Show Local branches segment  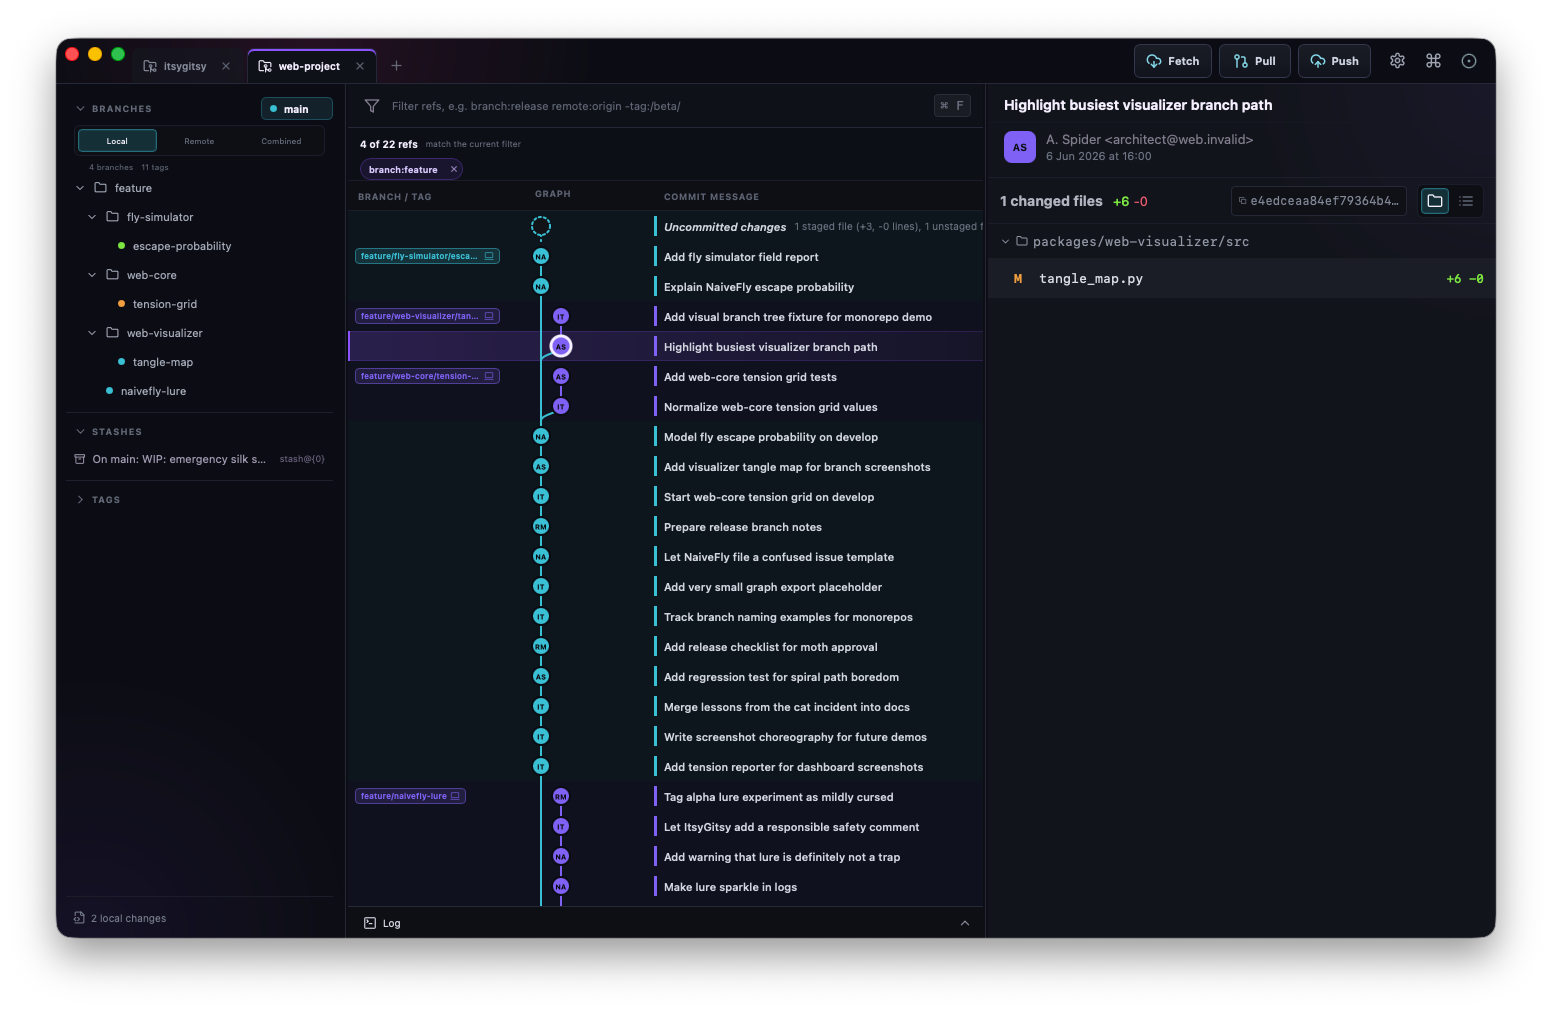[x=117, y=141]
